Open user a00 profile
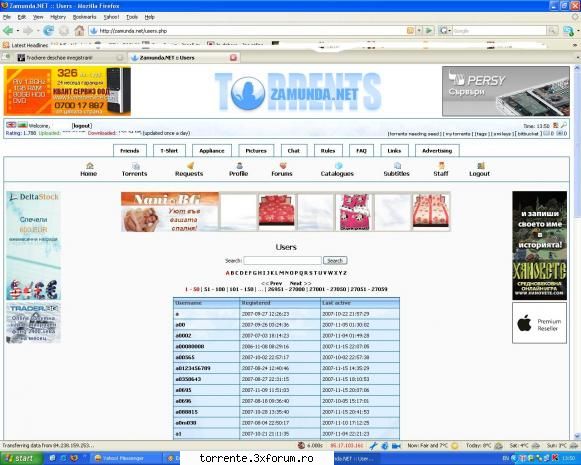This screenshot has width=581, height=465. tap(180, 325)
